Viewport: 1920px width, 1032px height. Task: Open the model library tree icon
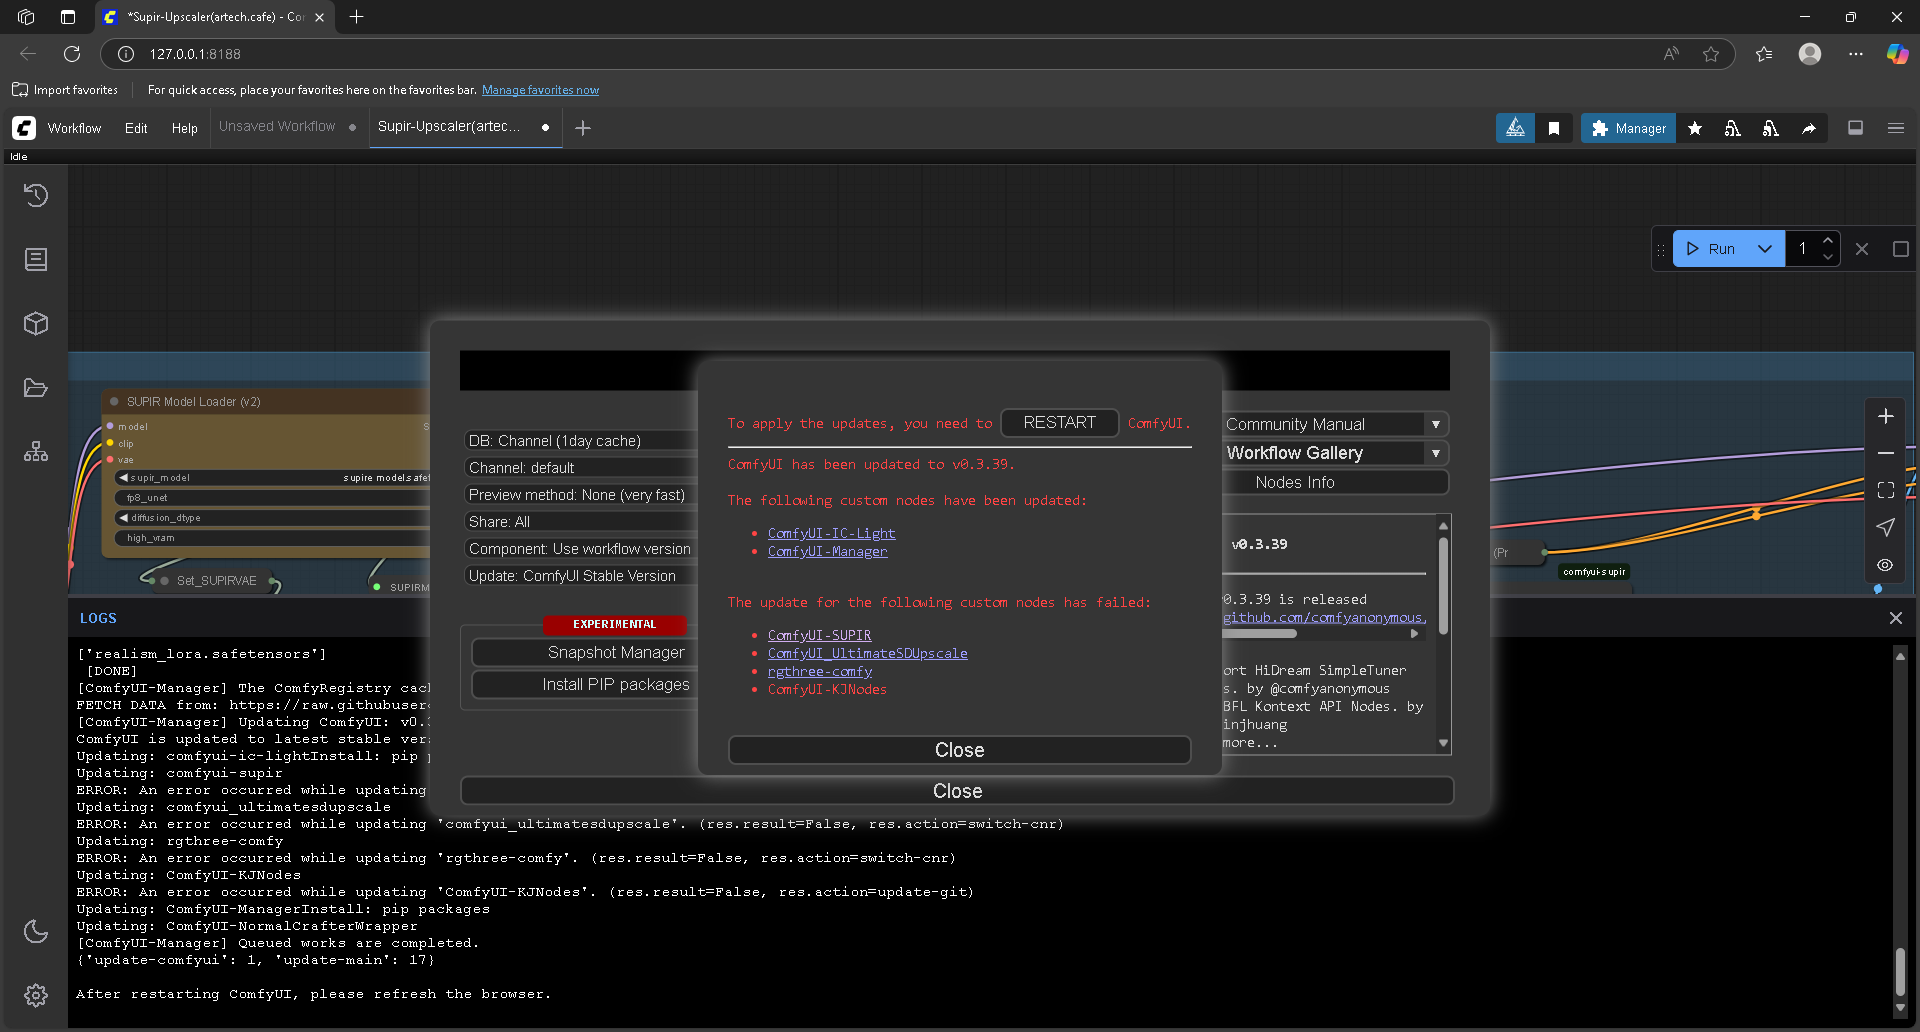(x=36, y=452)
